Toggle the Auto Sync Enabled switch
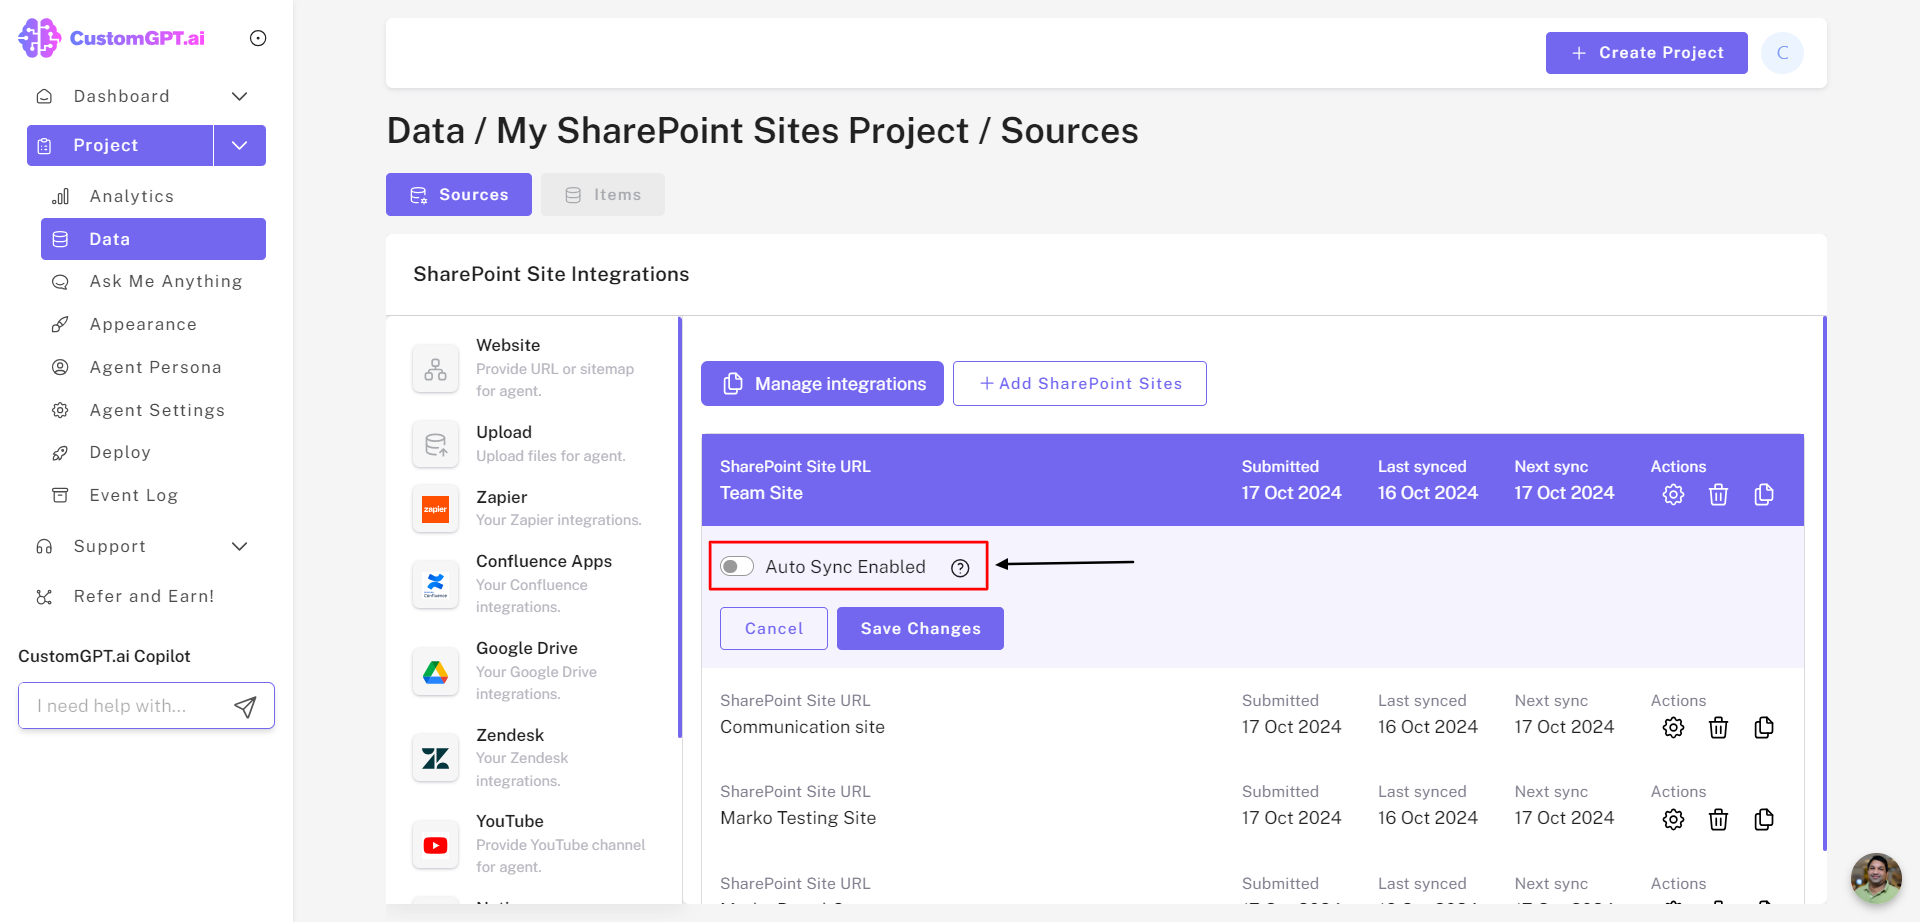This screenshot has width=1920, height=922. 737,567
